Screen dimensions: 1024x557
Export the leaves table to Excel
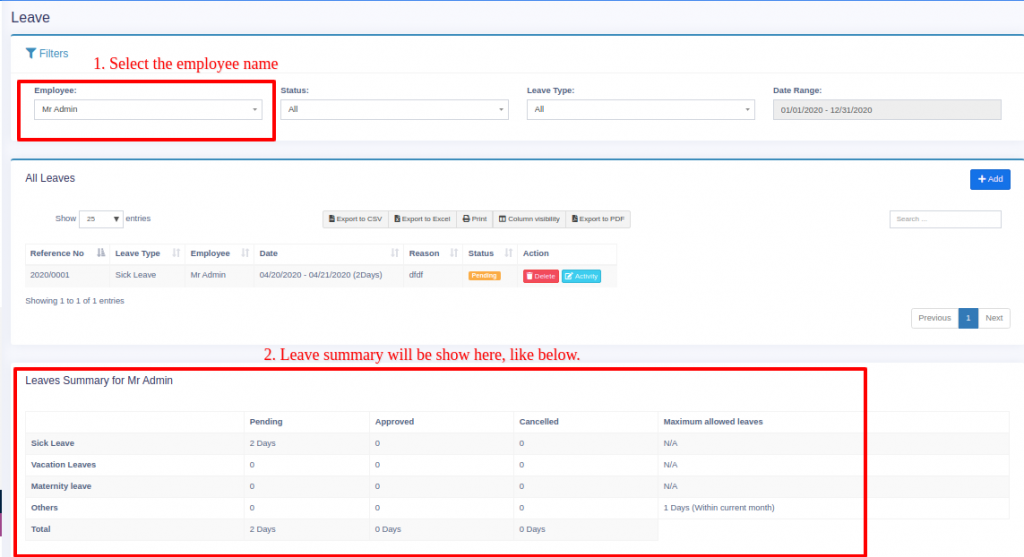pyautogui.click(x=421, y=219)
